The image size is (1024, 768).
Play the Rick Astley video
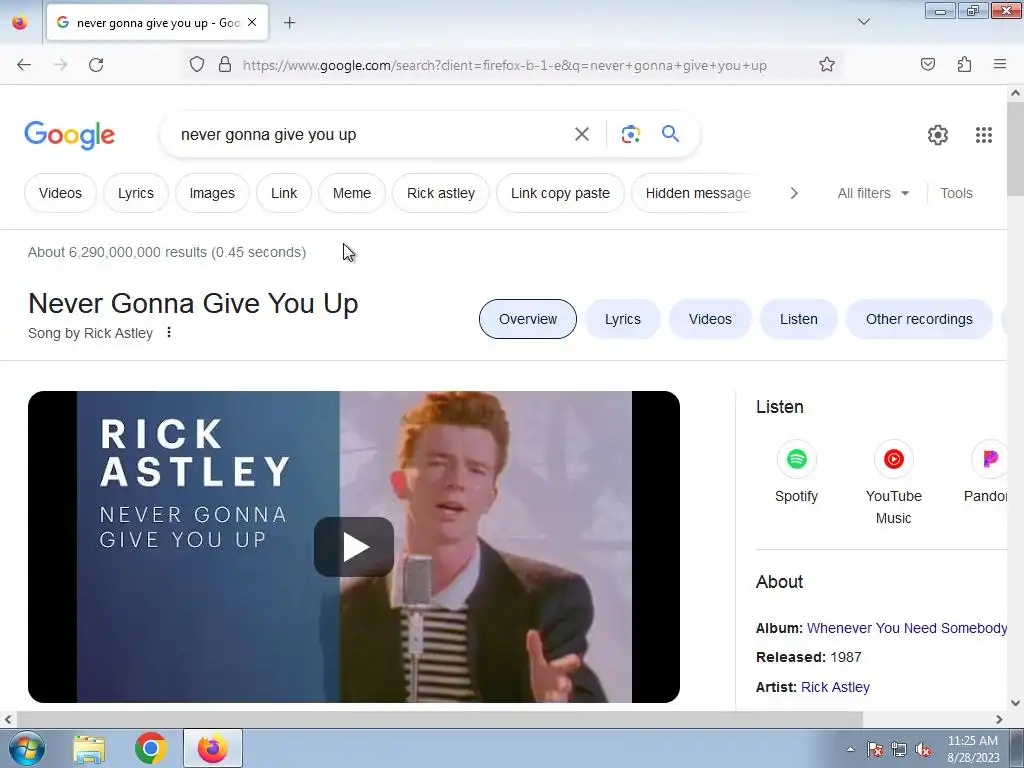(354, 547)
